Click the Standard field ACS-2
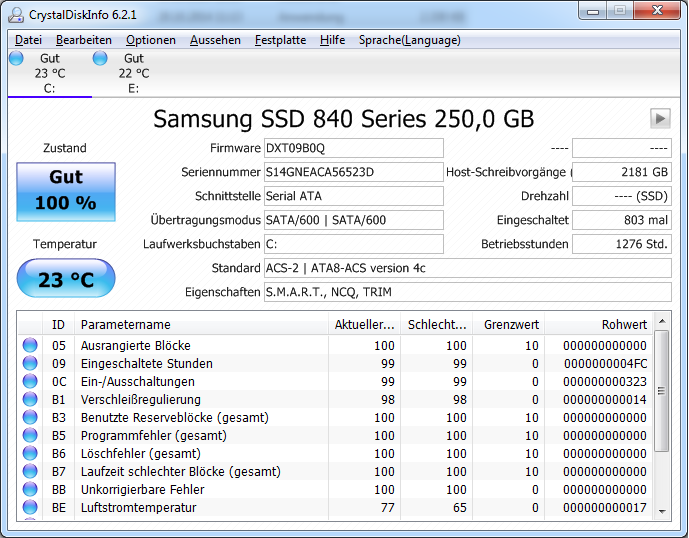Screen dimensions: 689x538 468,268
